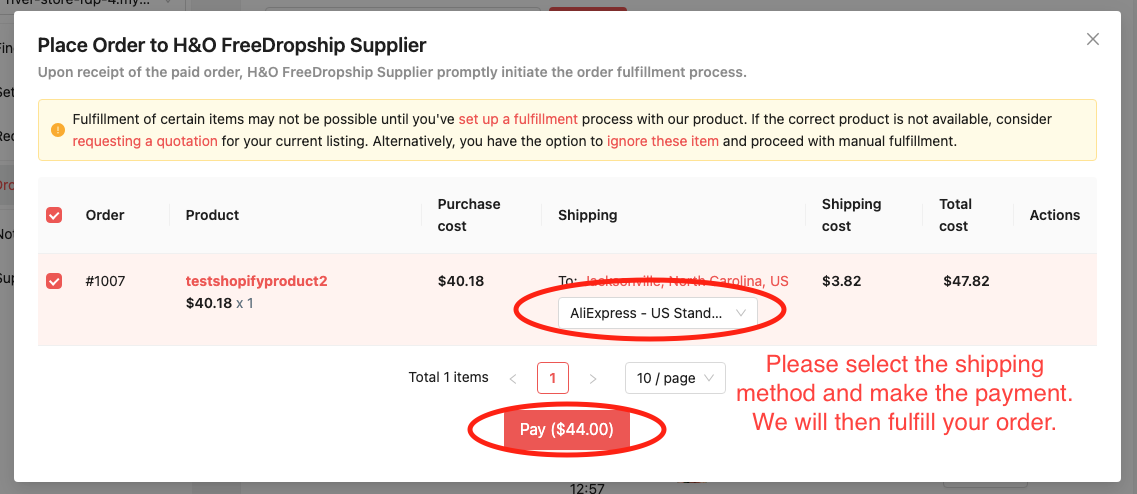Click the Shipping column header

click(587, 215)
